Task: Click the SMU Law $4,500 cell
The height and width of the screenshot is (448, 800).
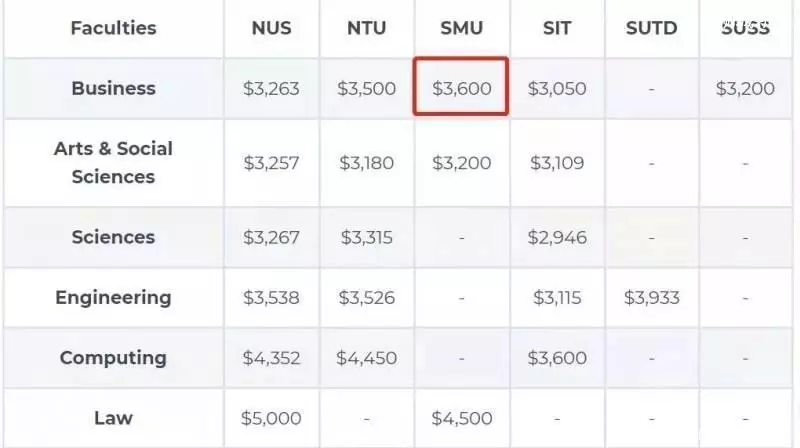Action: point(462,418)
